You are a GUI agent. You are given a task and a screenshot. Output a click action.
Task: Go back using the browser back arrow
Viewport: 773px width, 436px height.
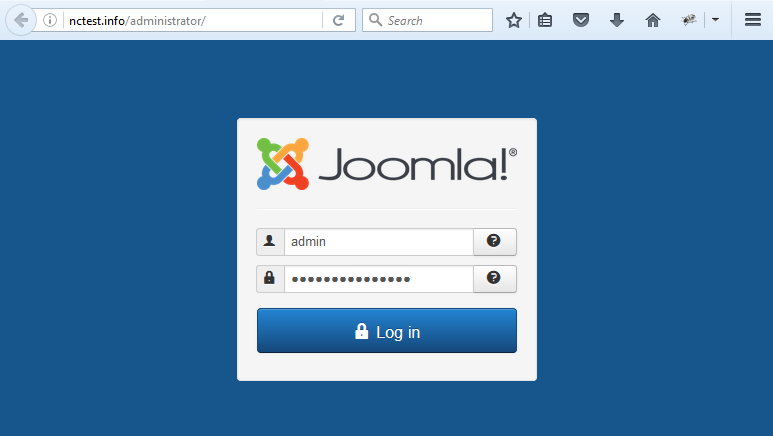click(21, 20)
